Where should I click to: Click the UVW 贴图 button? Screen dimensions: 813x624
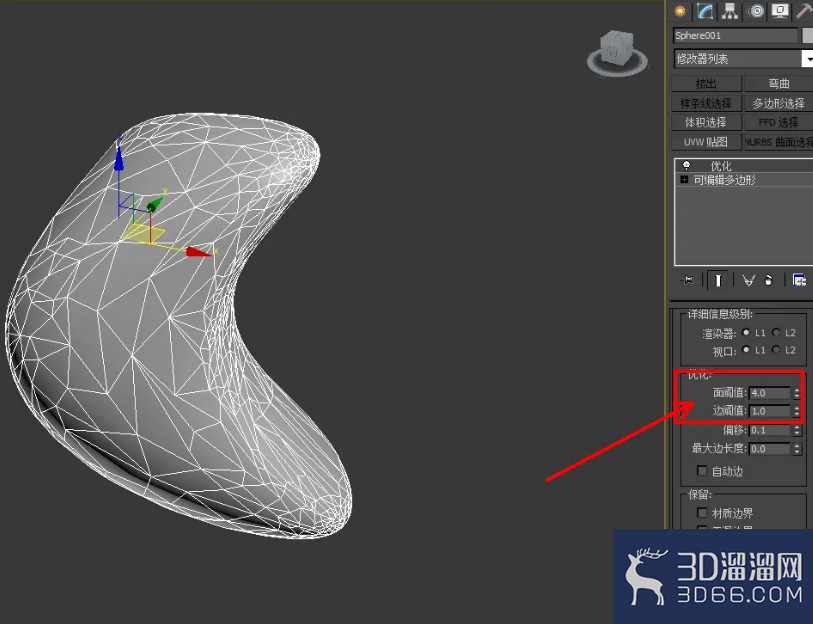[x=706, y=142]
